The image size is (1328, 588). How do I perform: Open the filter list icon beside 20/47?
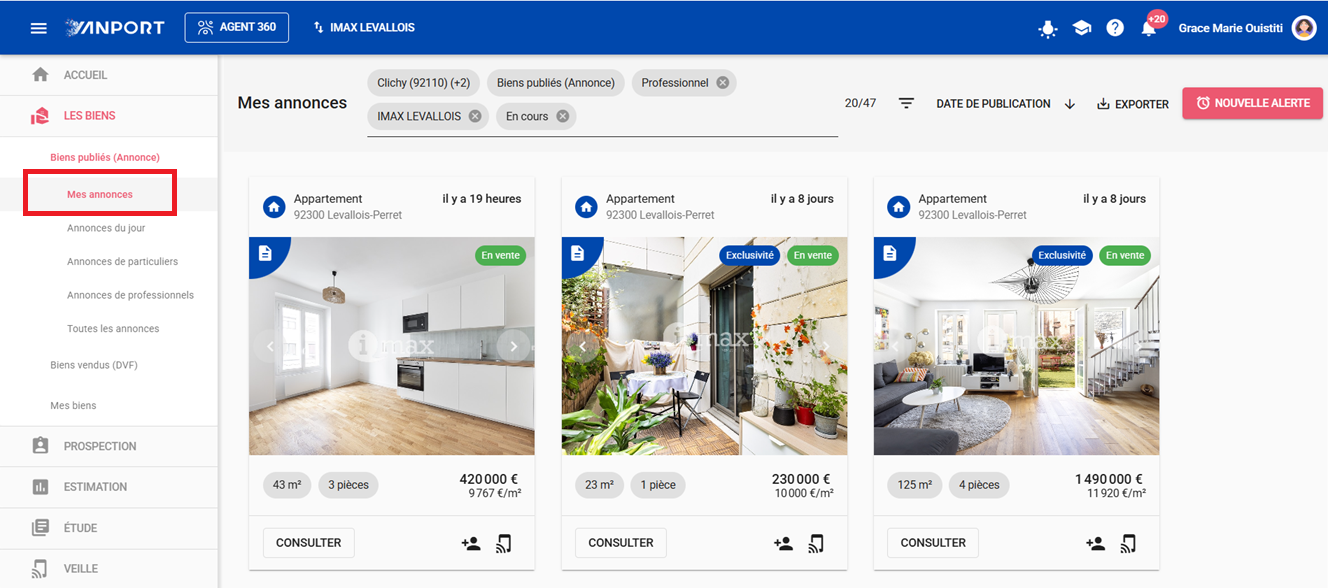coord(906,104)
